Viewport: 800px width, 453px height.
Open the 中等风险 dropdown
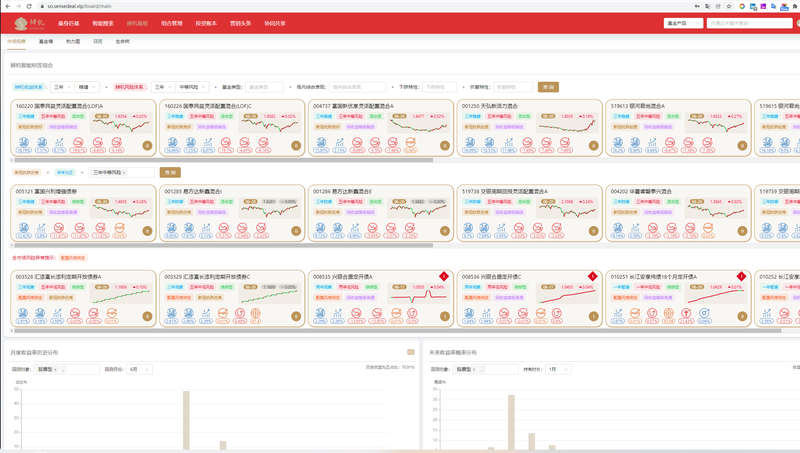(192, 87)
